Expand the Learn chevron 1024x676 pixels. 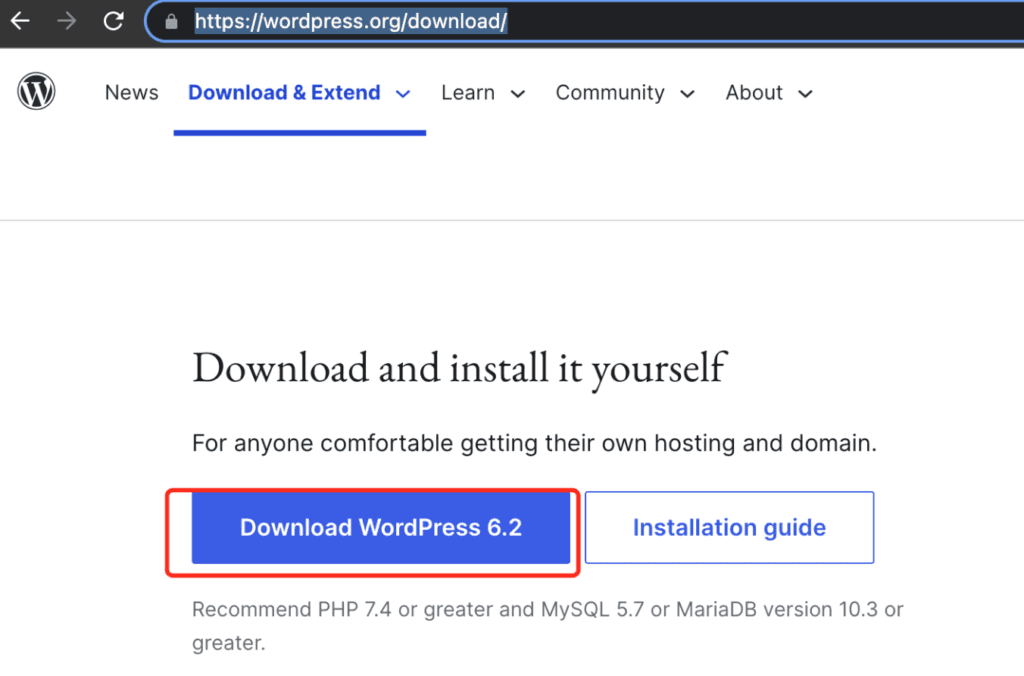(x=518, y=94)
